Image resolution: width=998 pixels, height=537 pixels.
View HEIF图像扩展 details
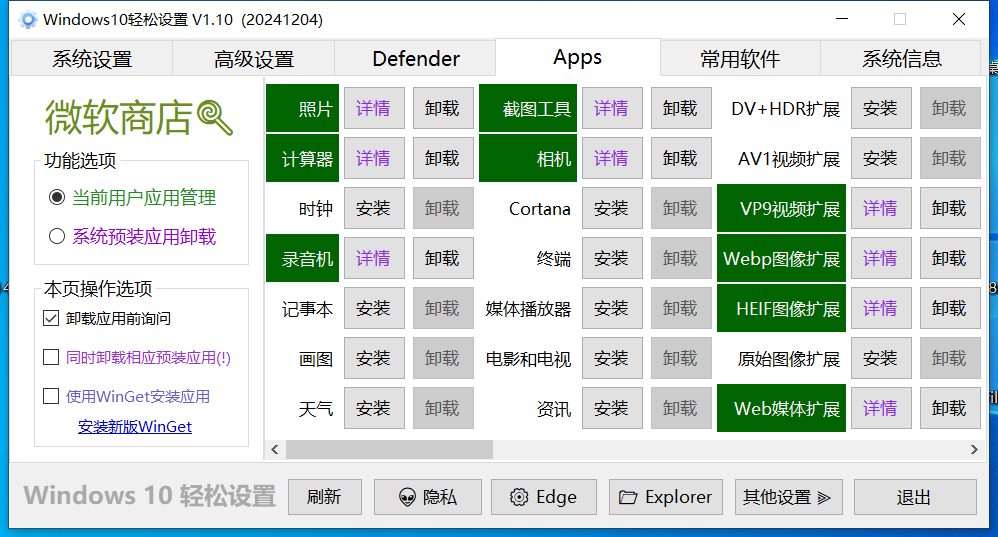click(x=881, y=308)
